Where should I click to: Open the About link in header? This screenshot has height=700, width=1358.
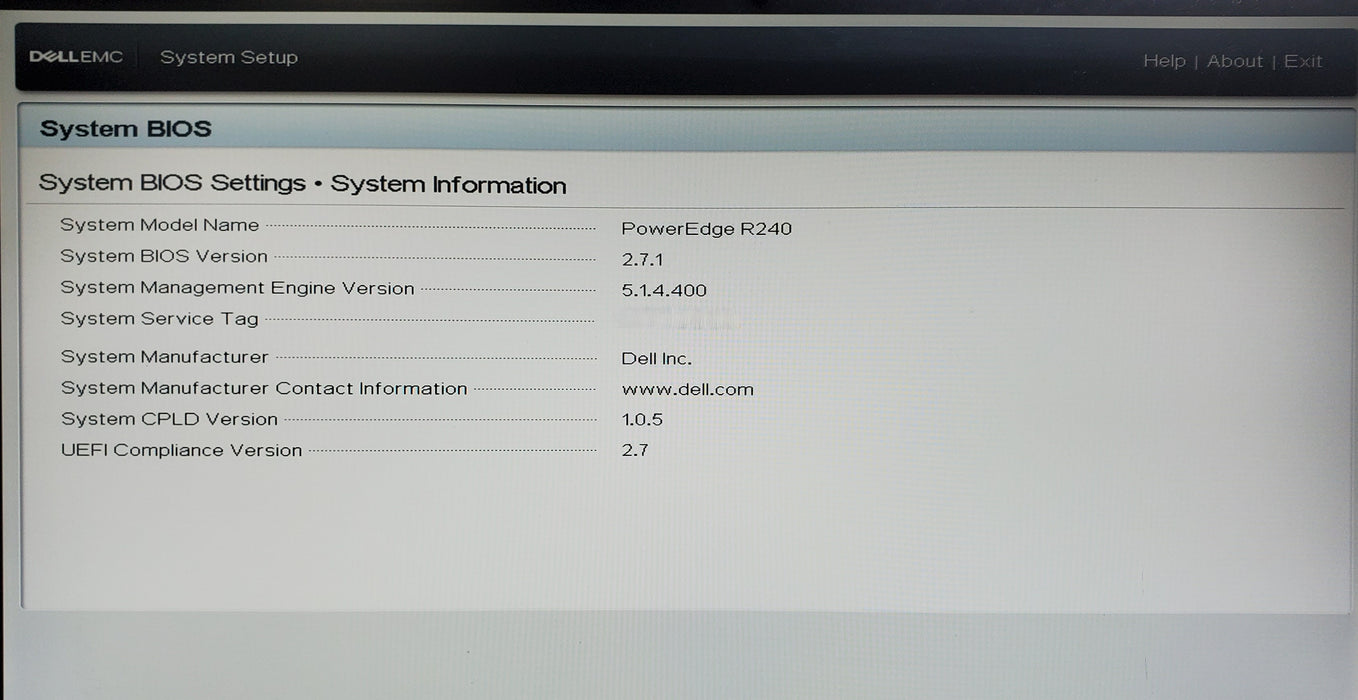click(1235, 61)
